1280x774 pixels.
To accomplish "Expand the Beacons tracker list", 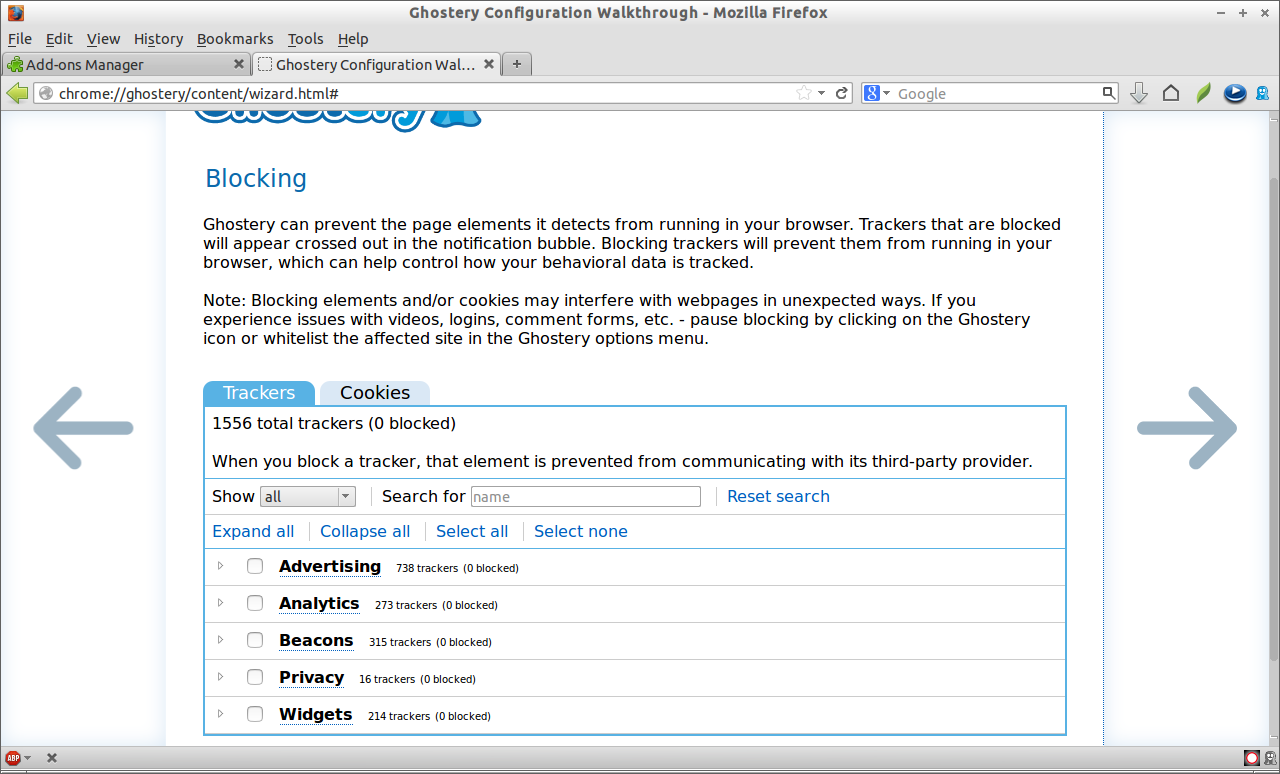I will pyautogui.click(x=221, y=640).
